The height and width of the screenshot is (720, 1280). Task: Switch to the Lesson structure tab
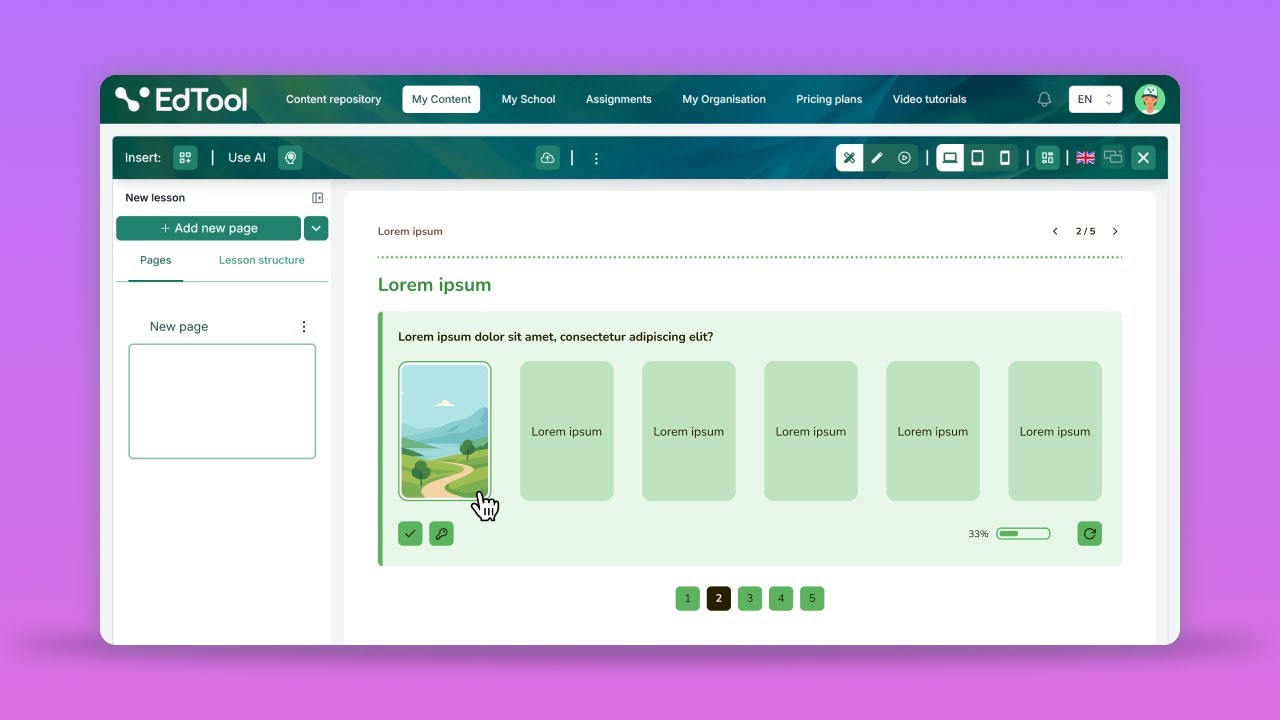(x=261, y=261)
